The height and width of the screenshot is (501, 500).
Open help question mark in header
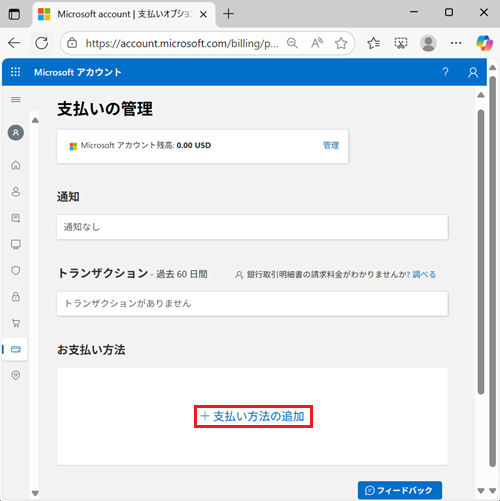pos(445,72)
